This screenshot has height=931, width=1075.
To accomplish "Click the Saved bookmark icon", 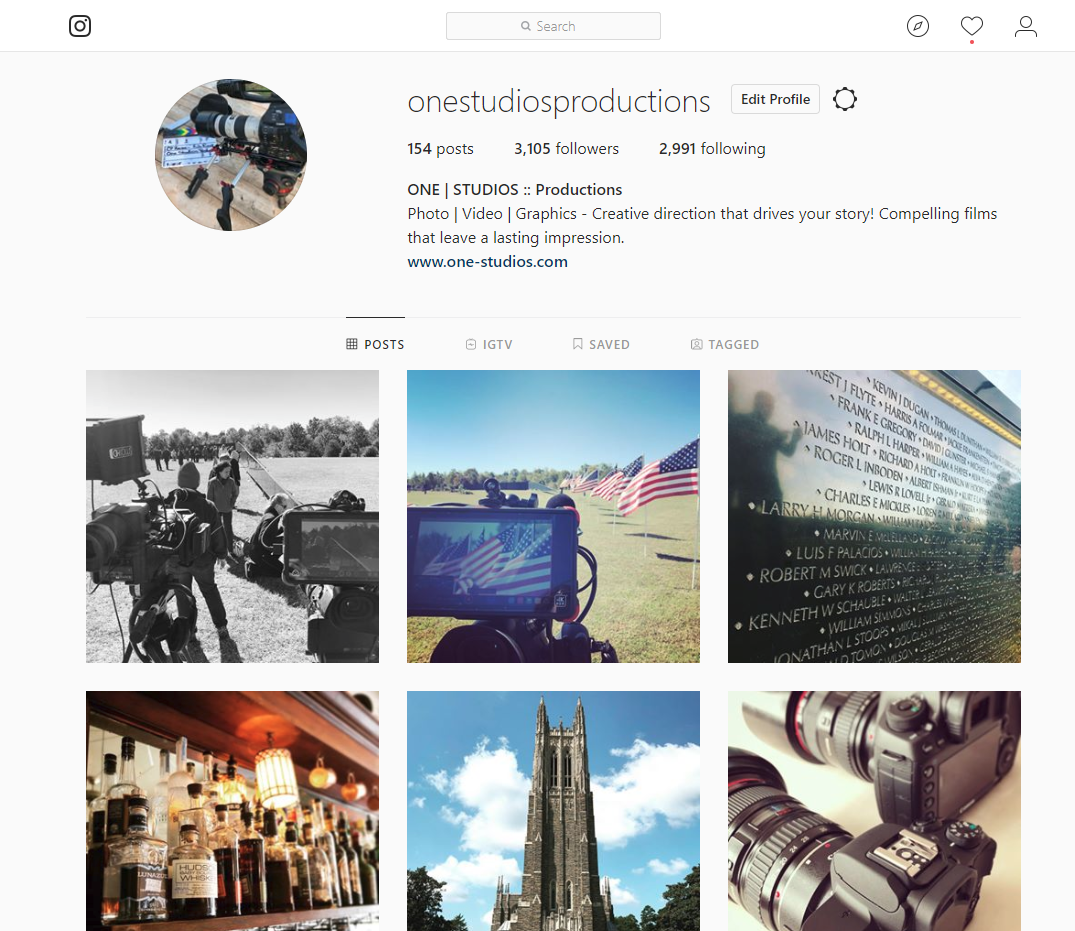I will click(x=578, y=344).
